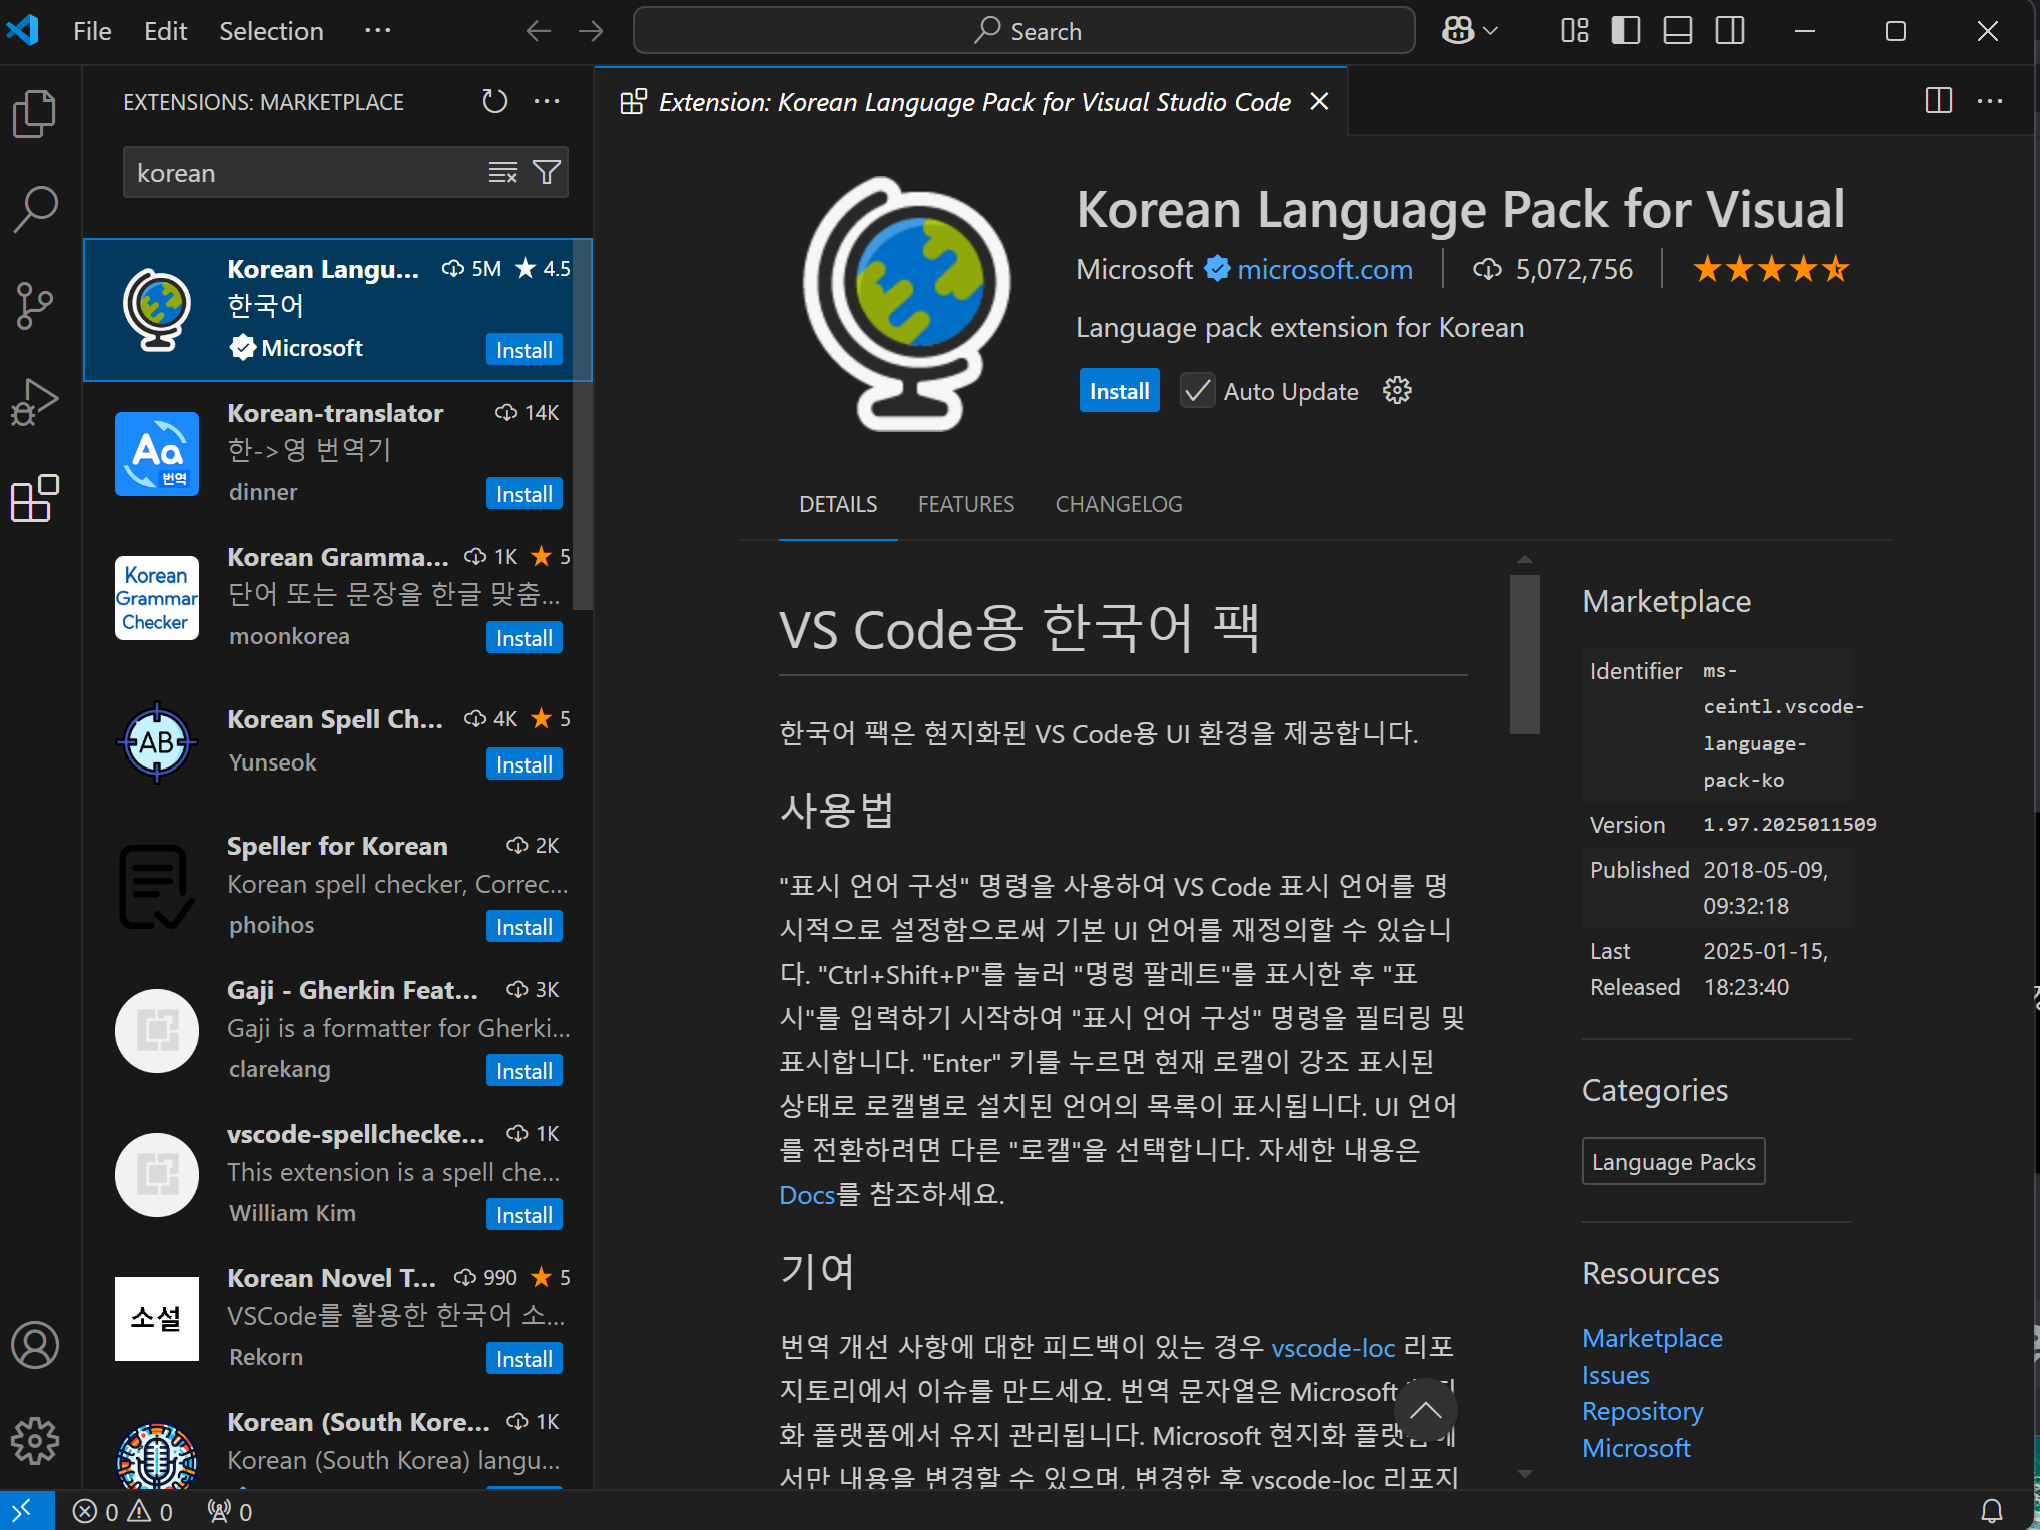Split the editor to the right
Image resolution: width=2040 pixels, height=1530 pixels.
1938,101
